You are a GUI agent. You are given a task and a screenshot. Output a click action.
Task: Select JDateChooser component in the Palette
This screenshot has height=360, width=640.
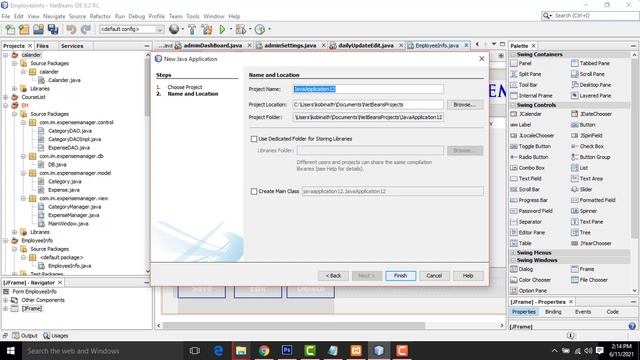[591, 114]
